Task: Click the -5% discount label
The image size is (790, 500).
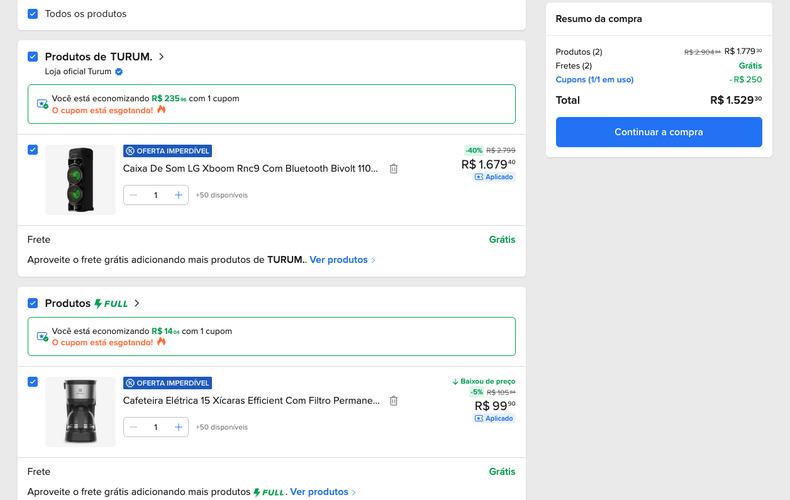Action: tap(477, 392)
